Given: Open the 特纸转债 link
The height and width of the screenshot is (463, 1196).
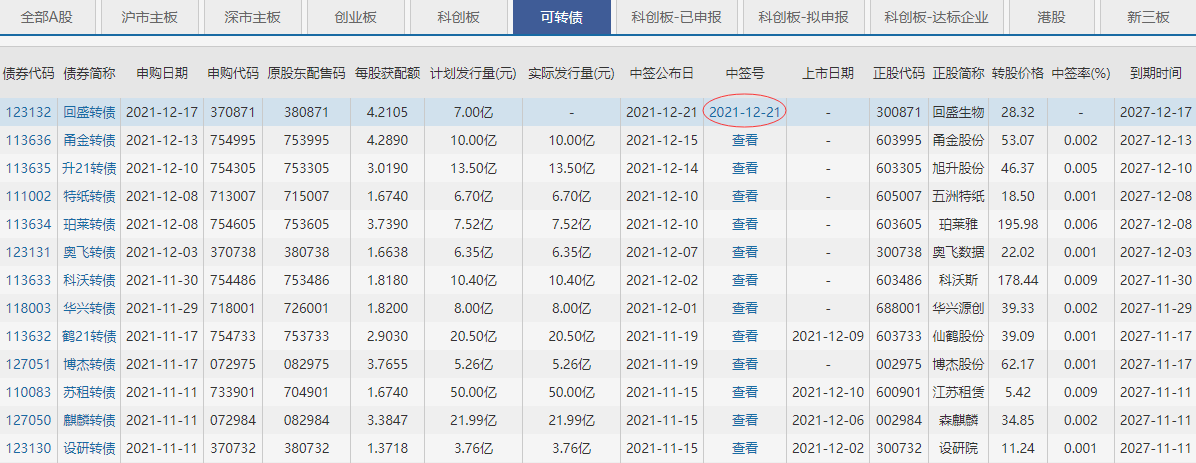Looking at the screenshot, I should click(x=89, y=196).
